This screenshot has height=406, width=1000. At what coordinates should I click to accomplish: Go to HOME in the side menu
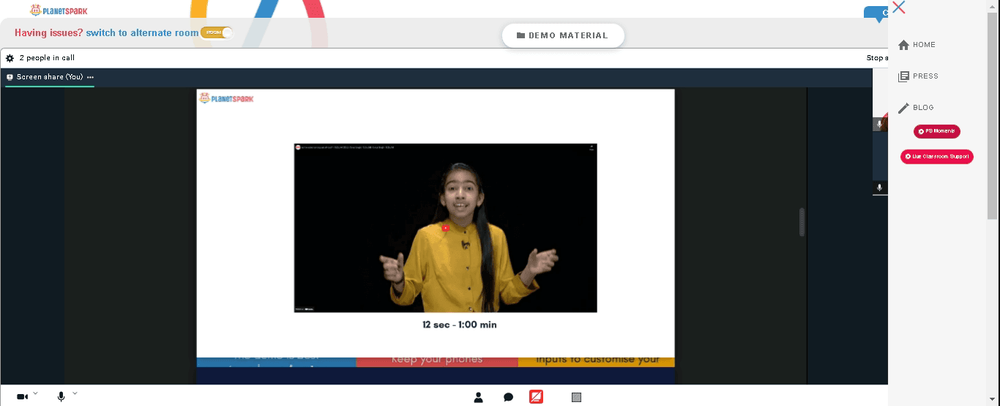click(916, 45)
